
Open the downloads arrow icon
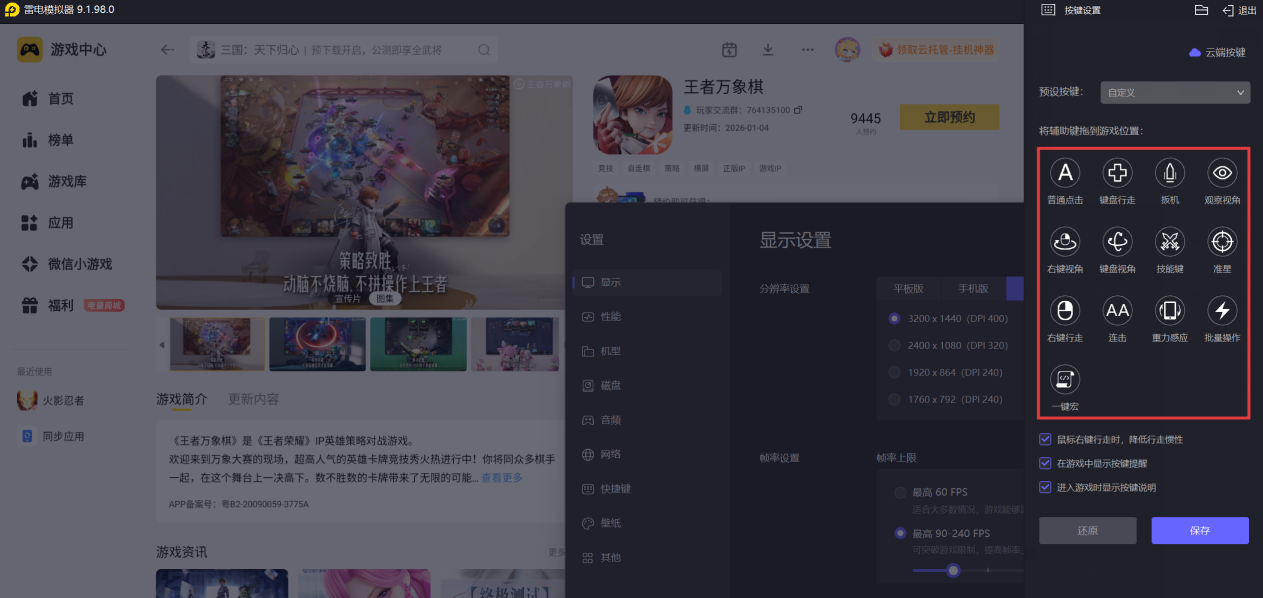point(768,49)
